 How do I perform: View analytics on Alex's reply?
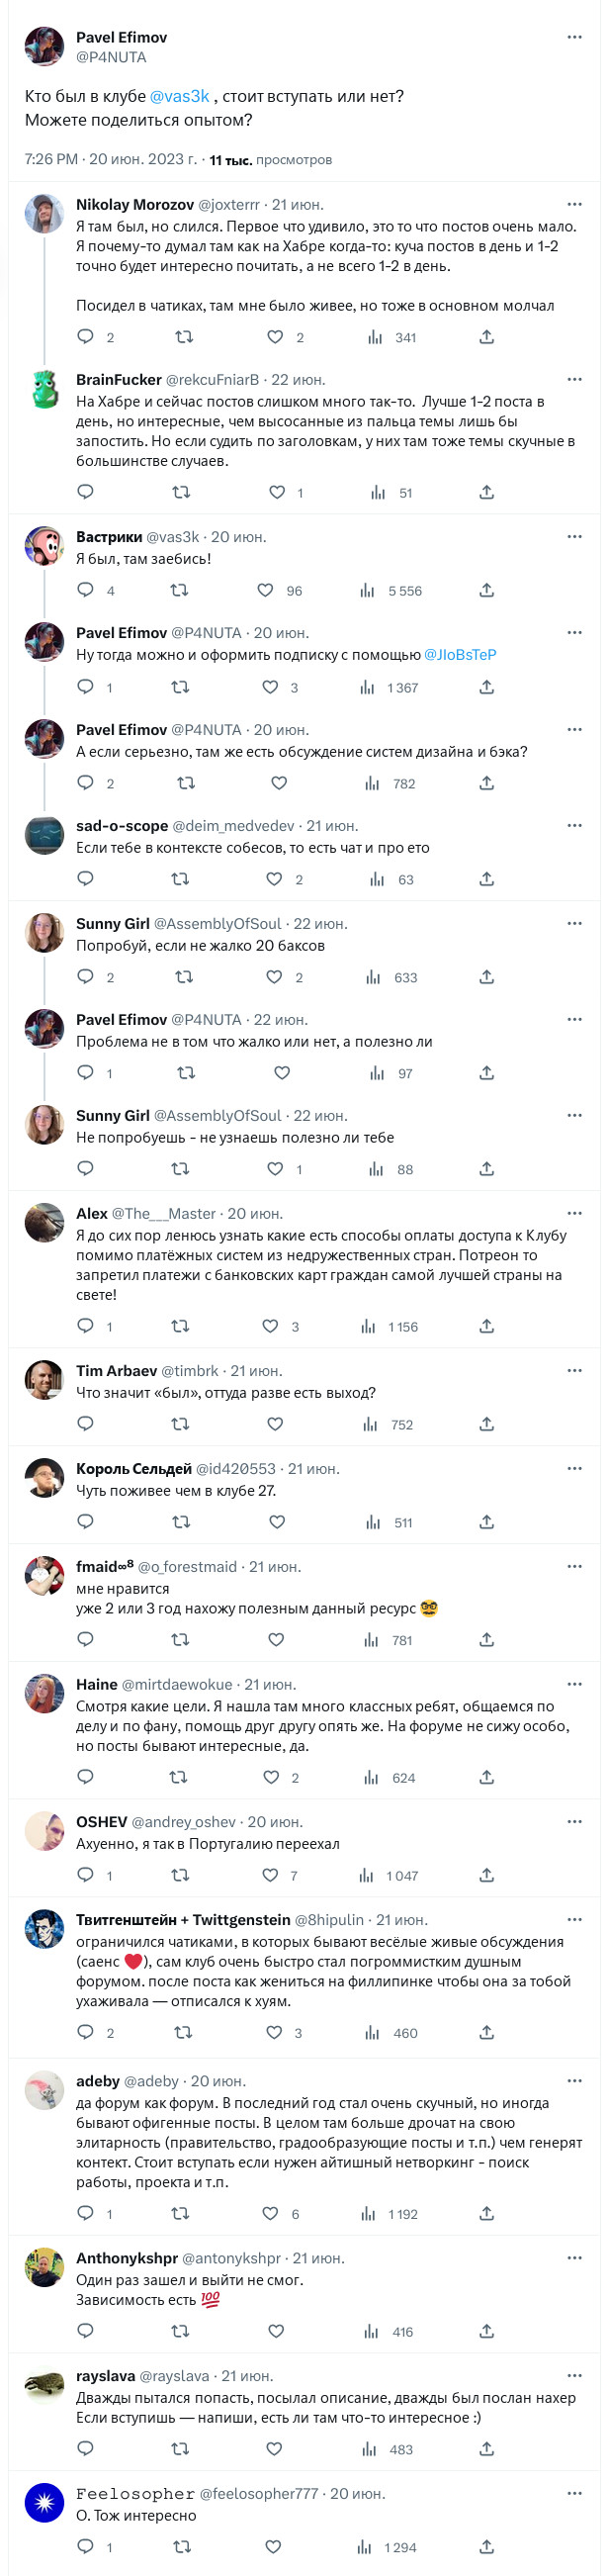[x=370, y=1326]
